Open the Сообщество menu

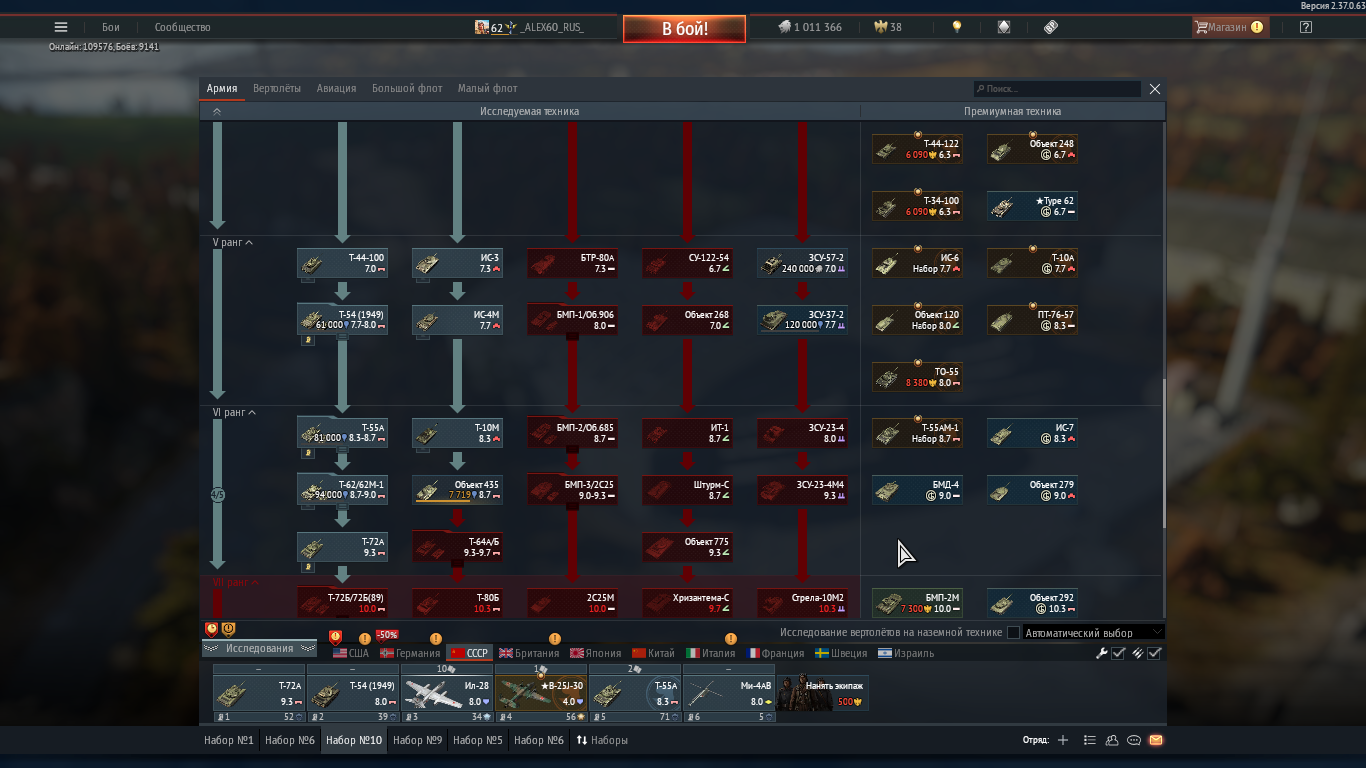(x=182, y=28)
